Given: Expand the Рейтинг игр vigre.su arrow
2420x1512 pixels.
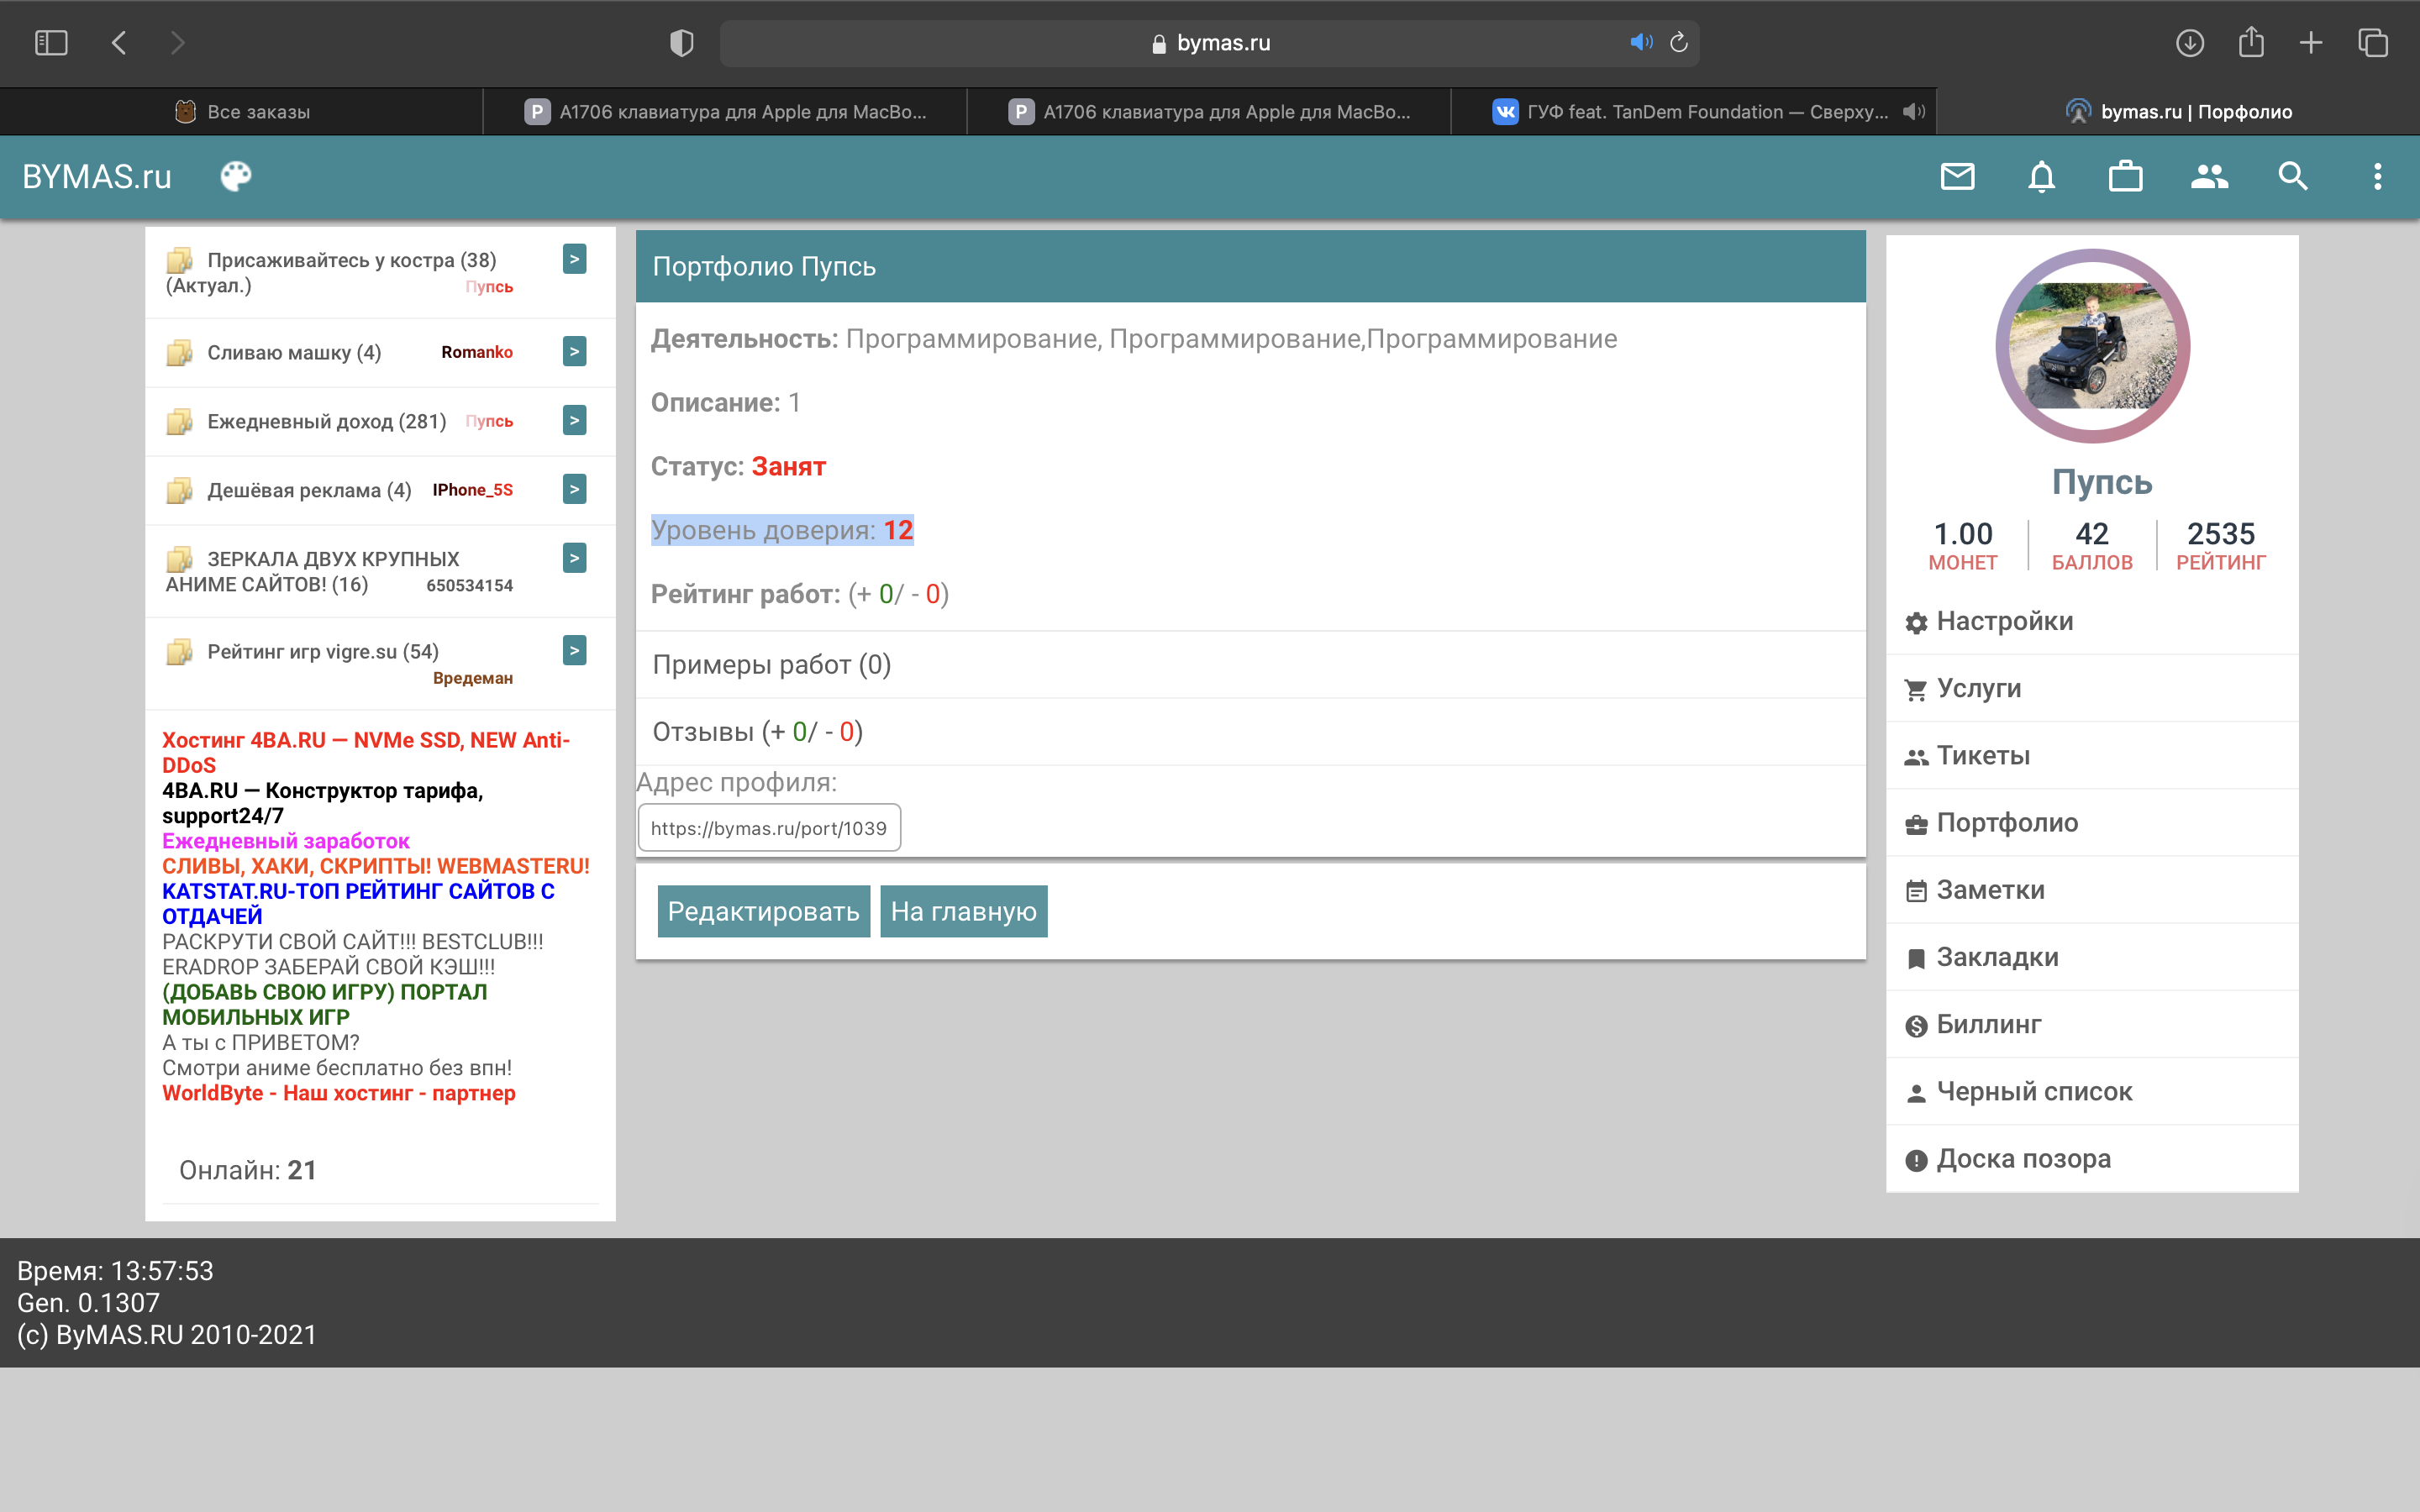Looking at the screenshot, I should pos(574,650).
